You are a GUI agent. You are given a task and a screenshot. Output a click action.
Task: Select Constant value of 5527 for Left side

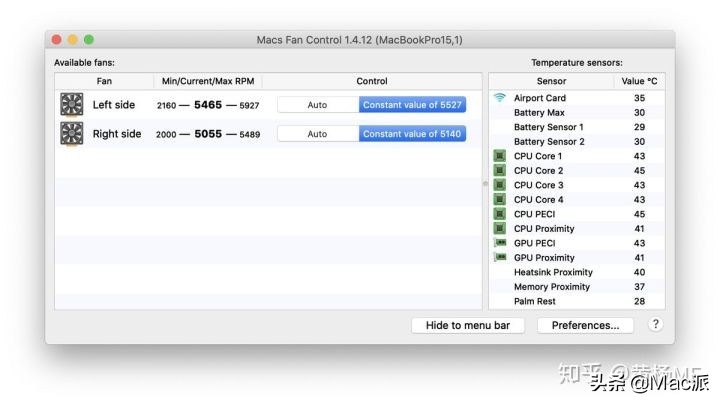(x=412, y=105)
